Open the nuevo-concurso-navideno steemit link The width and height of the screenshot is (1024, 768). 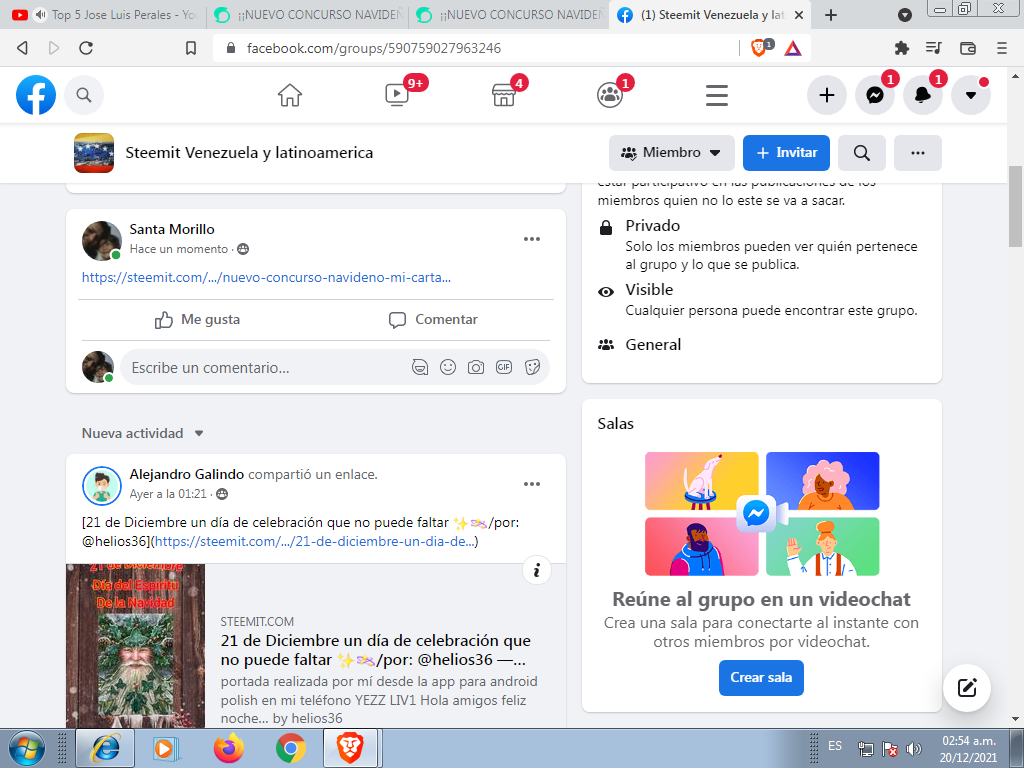266,278
